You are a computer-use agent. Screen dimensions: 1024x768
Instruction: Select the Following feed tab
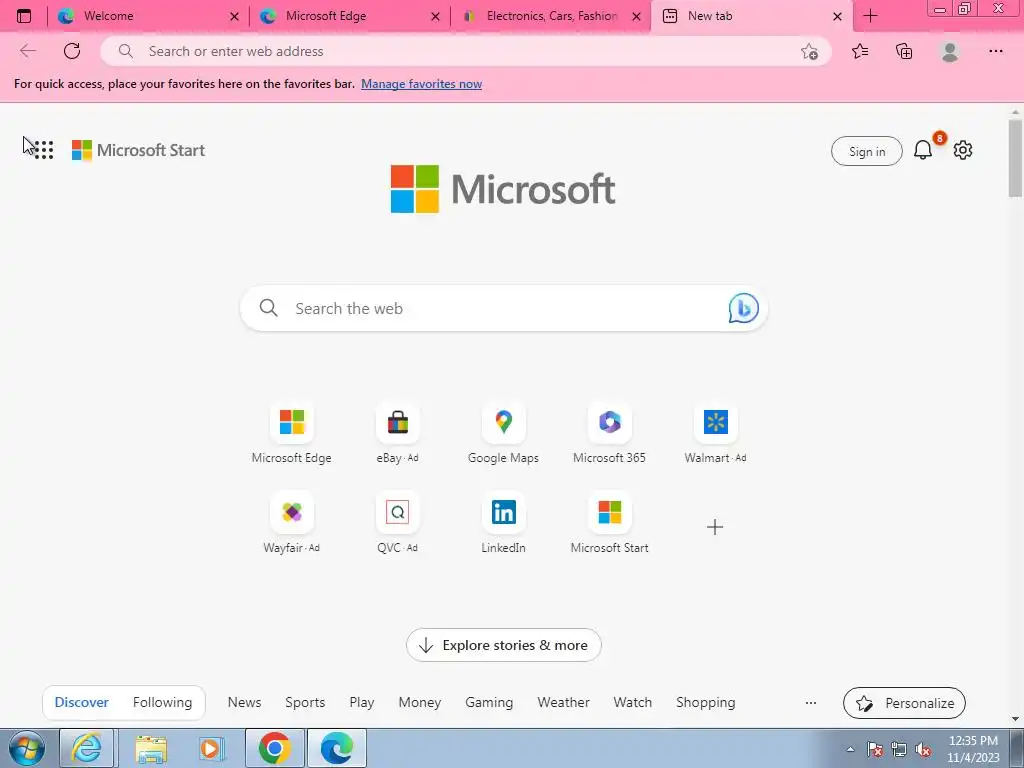(x=163, y=703)
